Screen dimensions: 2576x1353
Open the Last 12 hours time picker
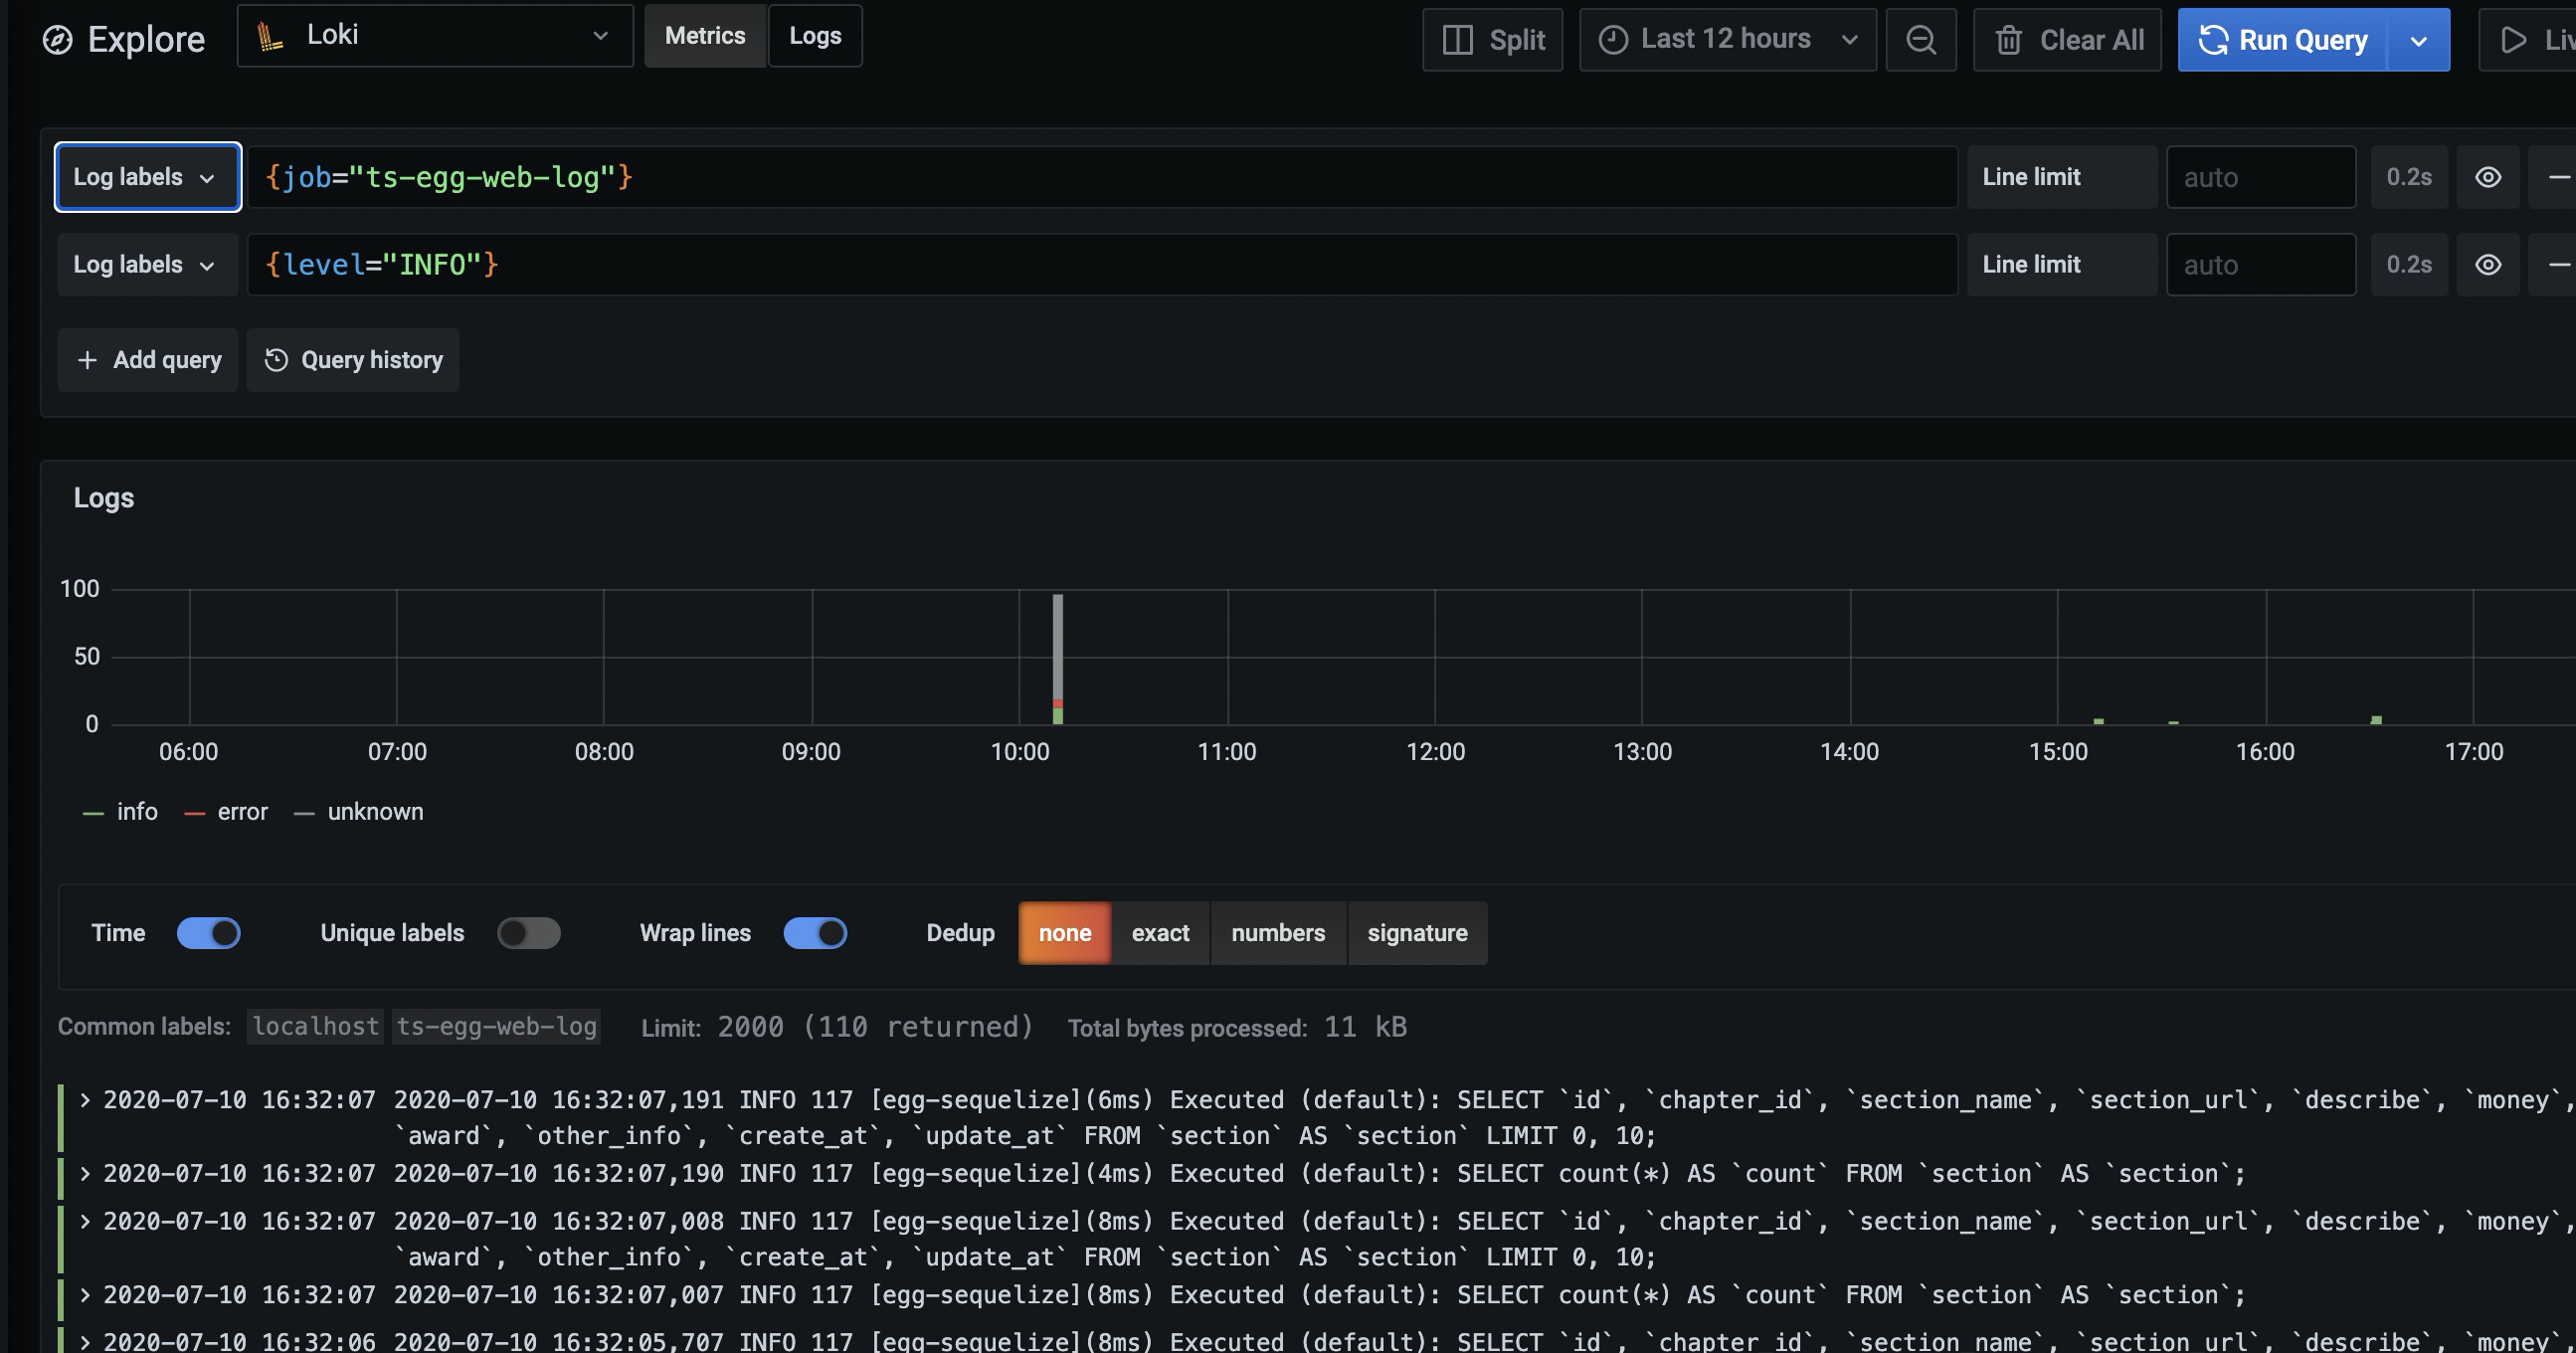1727,40
